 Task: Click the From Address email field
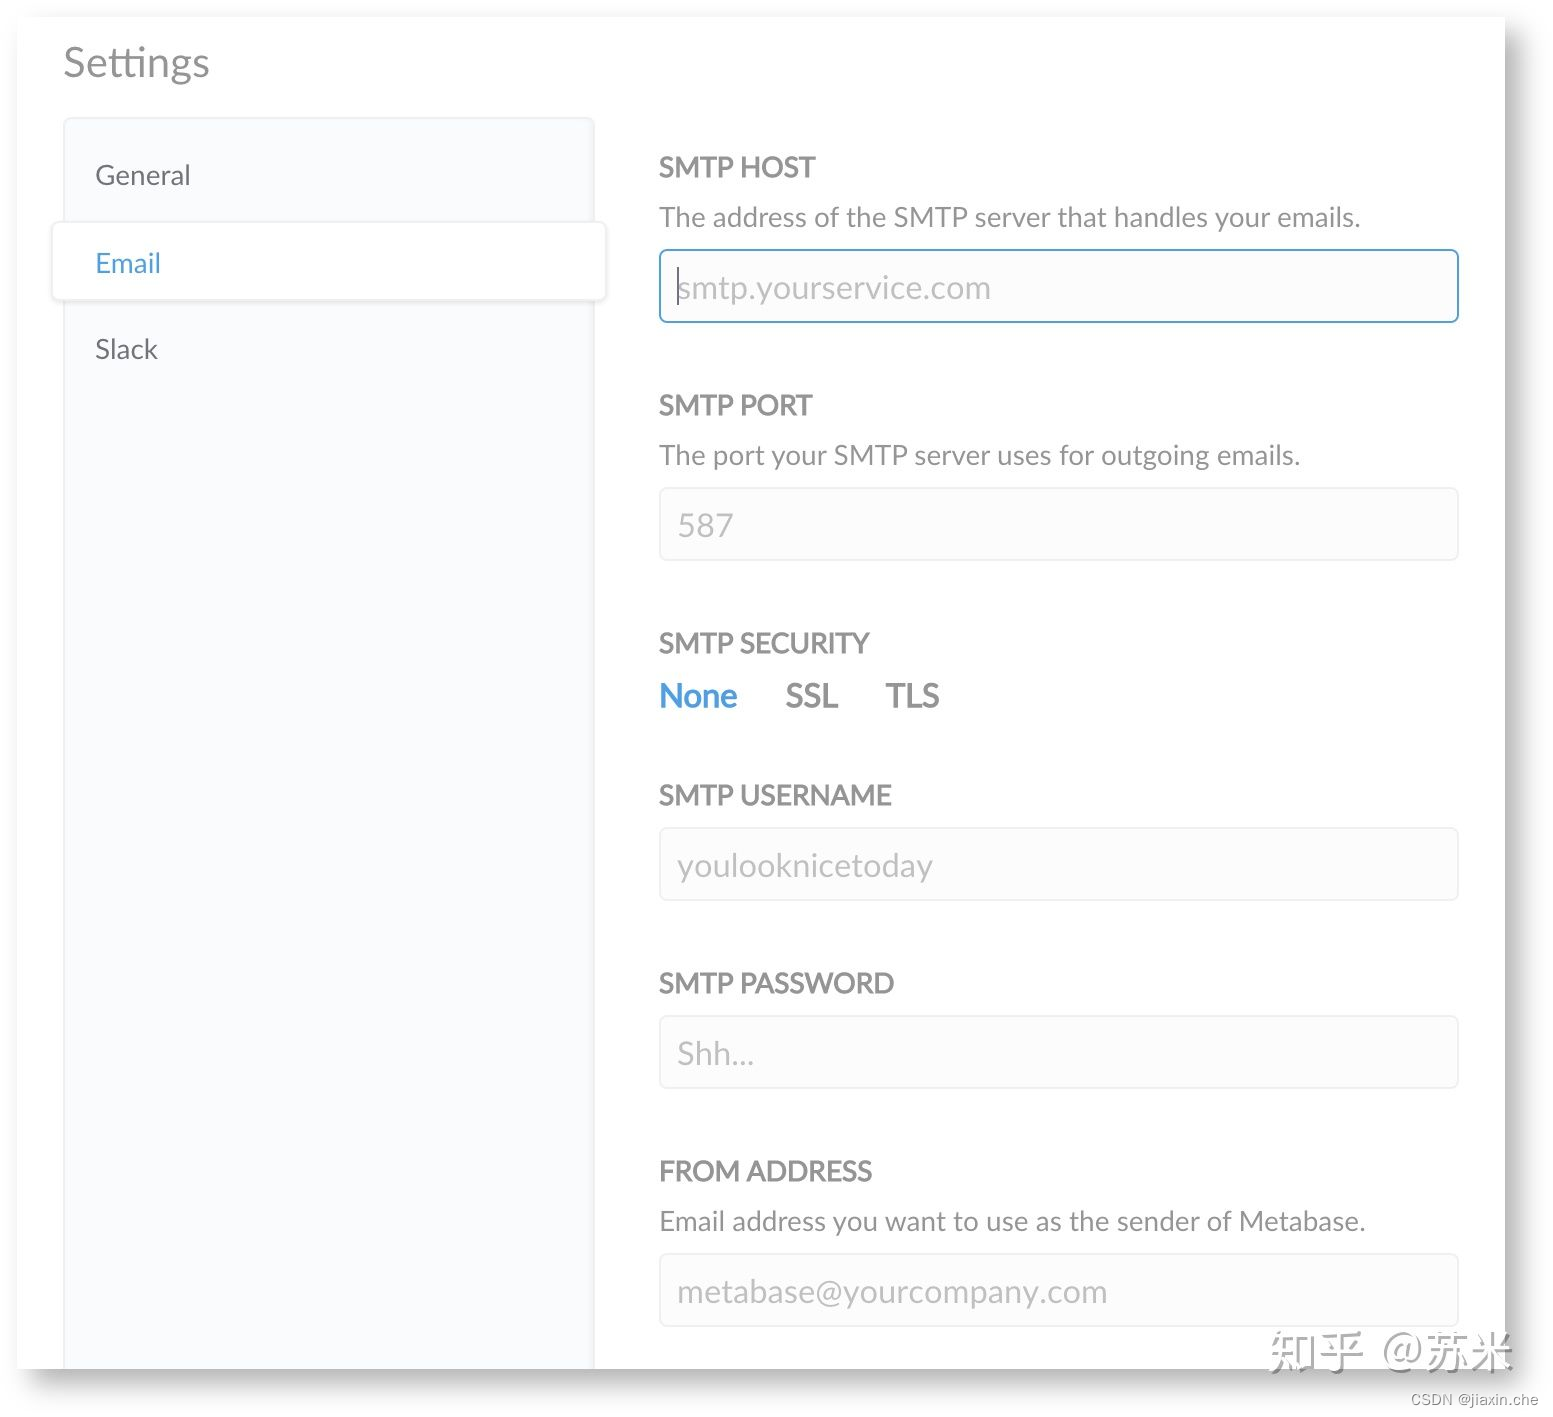[1058, 1291]
